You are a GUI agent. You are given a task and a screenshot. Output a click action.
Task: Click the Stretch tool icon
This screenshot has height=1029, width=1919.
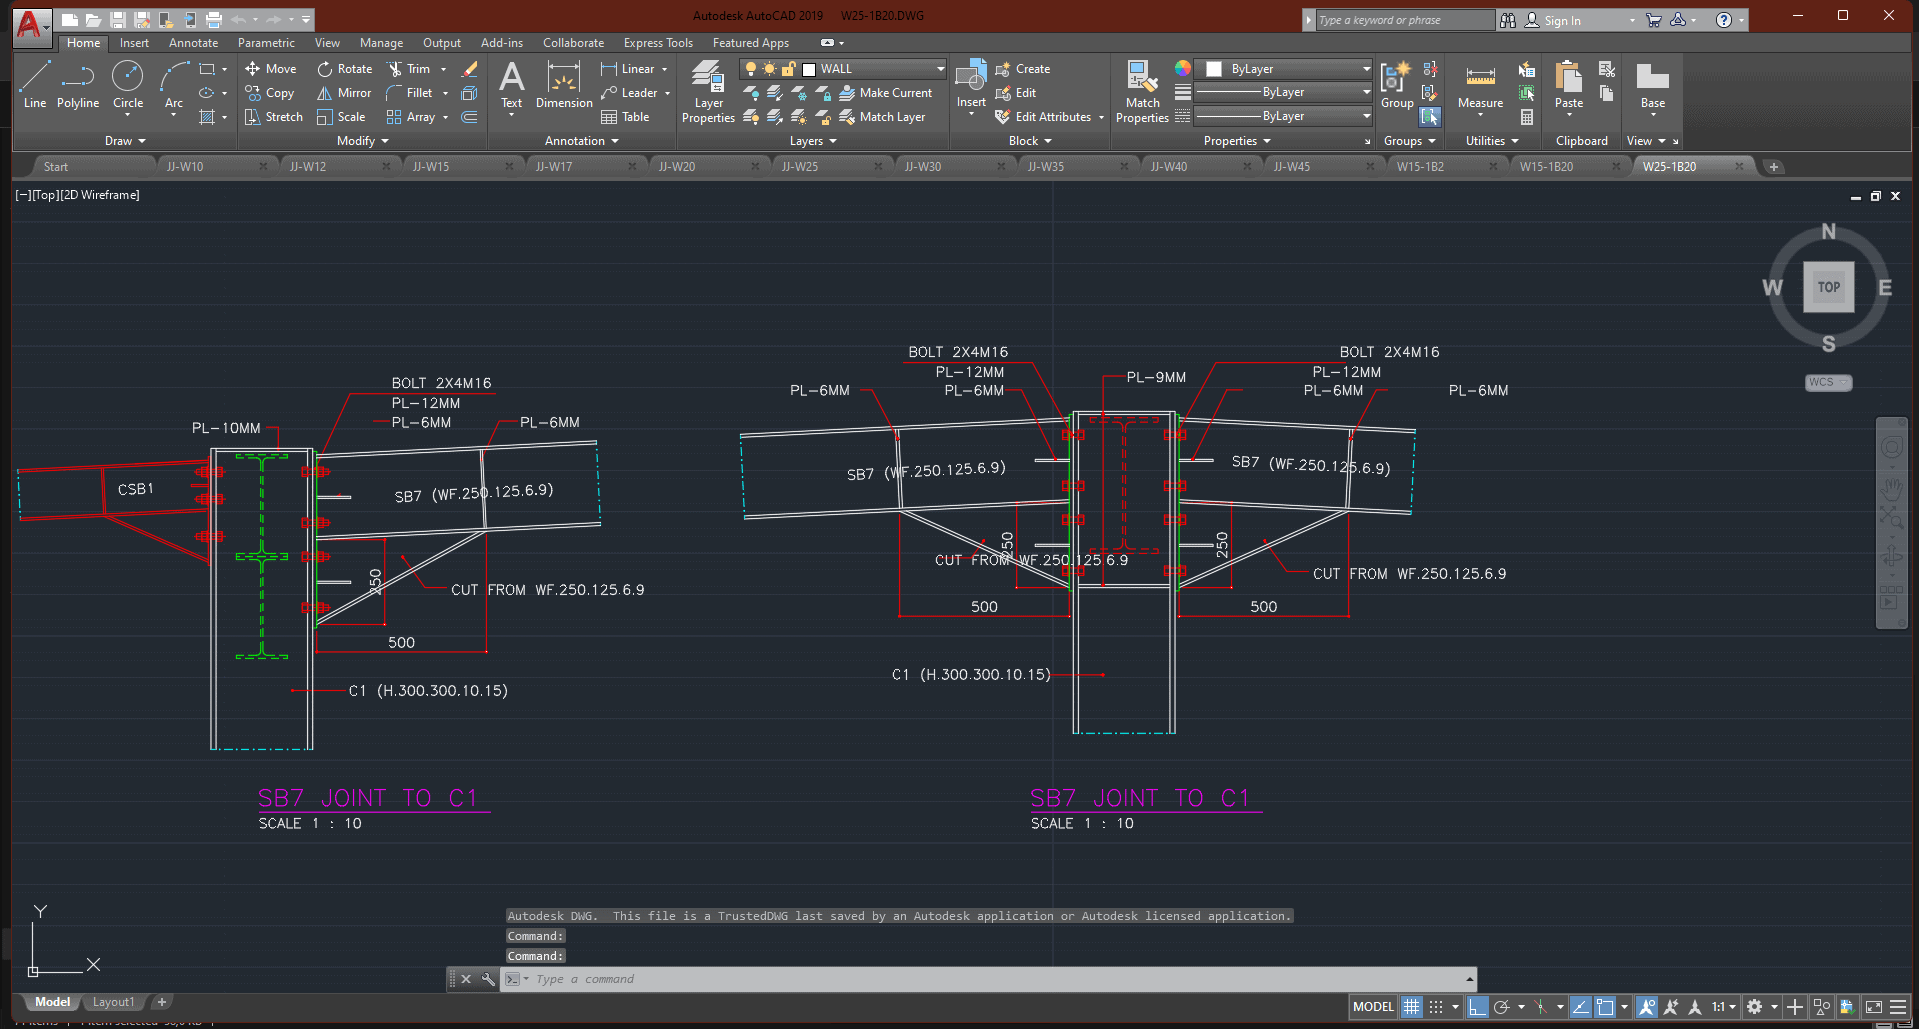click(253, 117)
